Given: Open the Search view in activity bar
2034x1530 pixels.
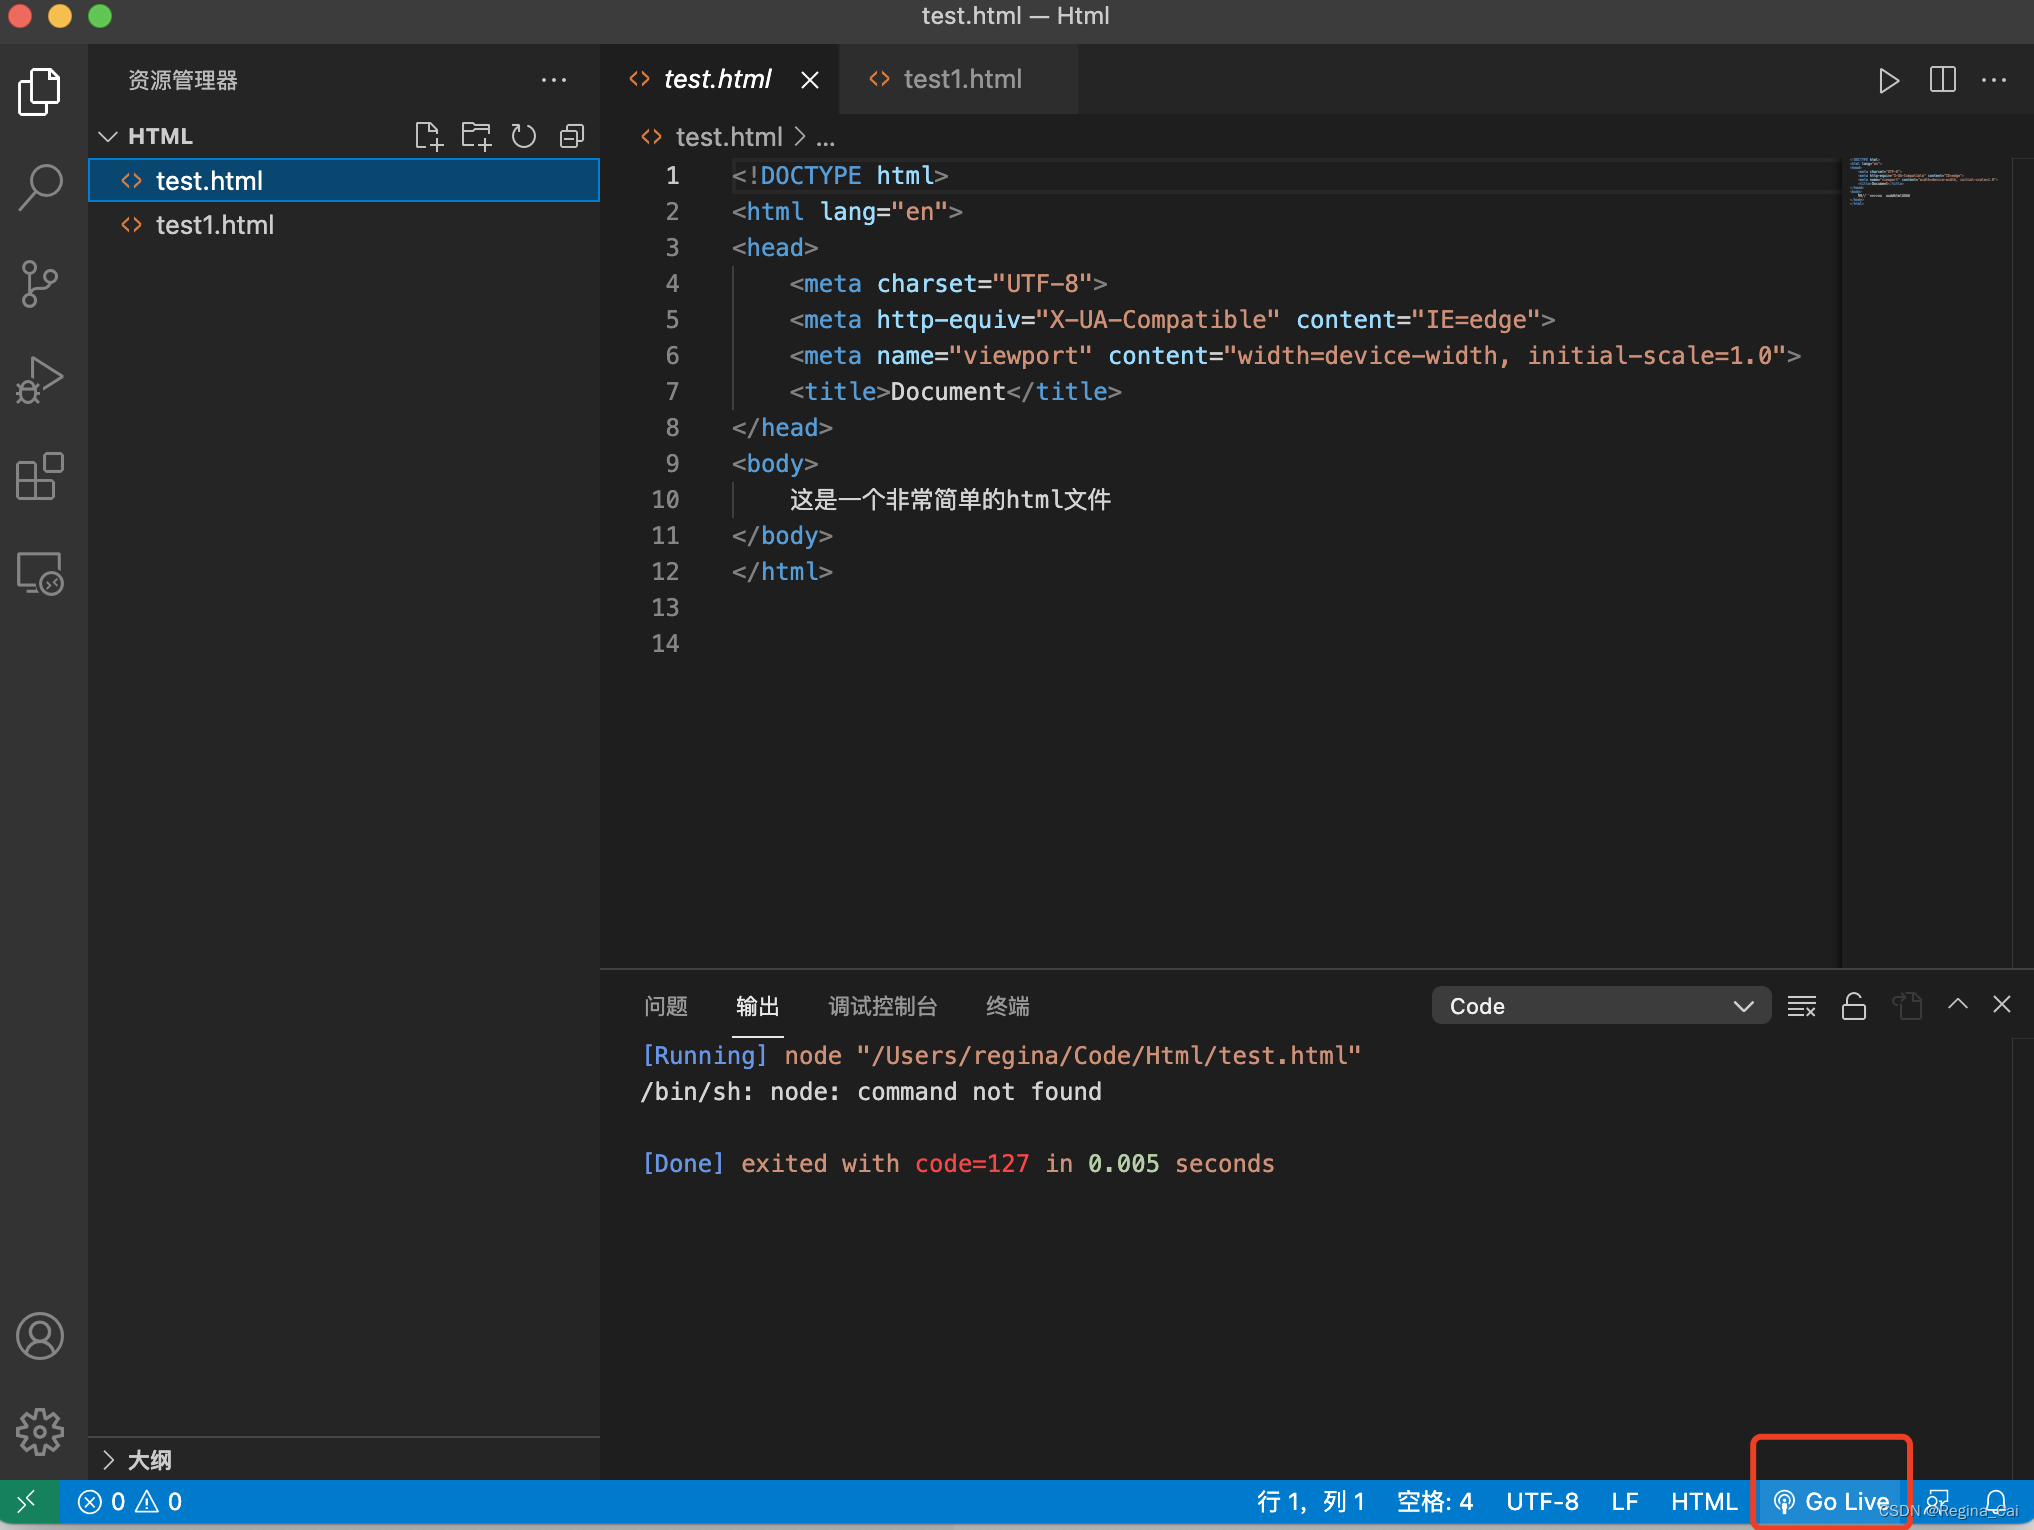Looking at the screenshot, I should 40,187.
